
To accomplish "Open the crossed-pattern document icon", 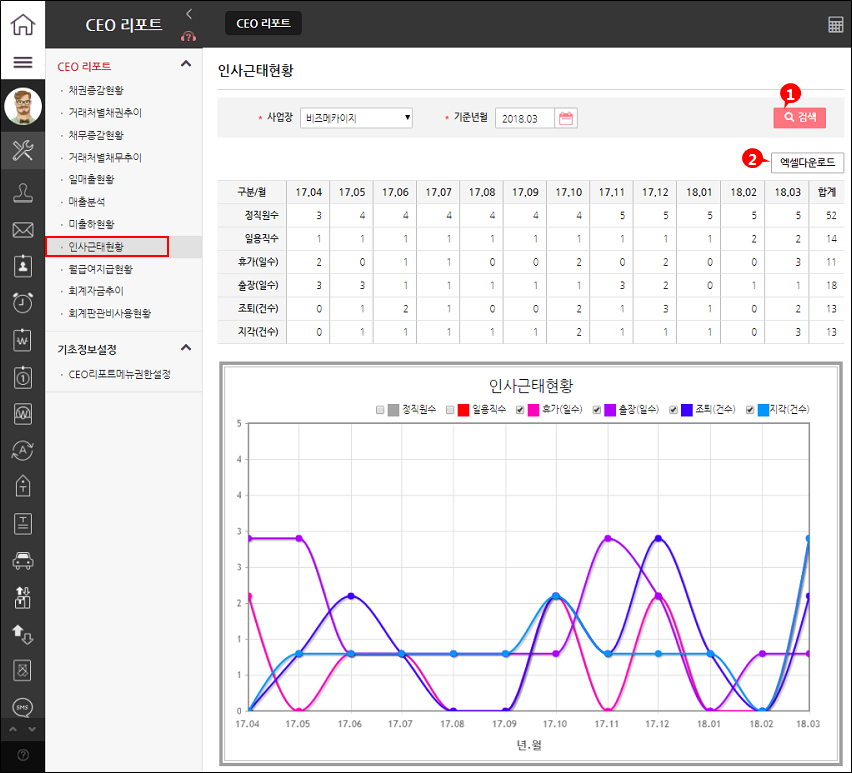I will point(23,670).
